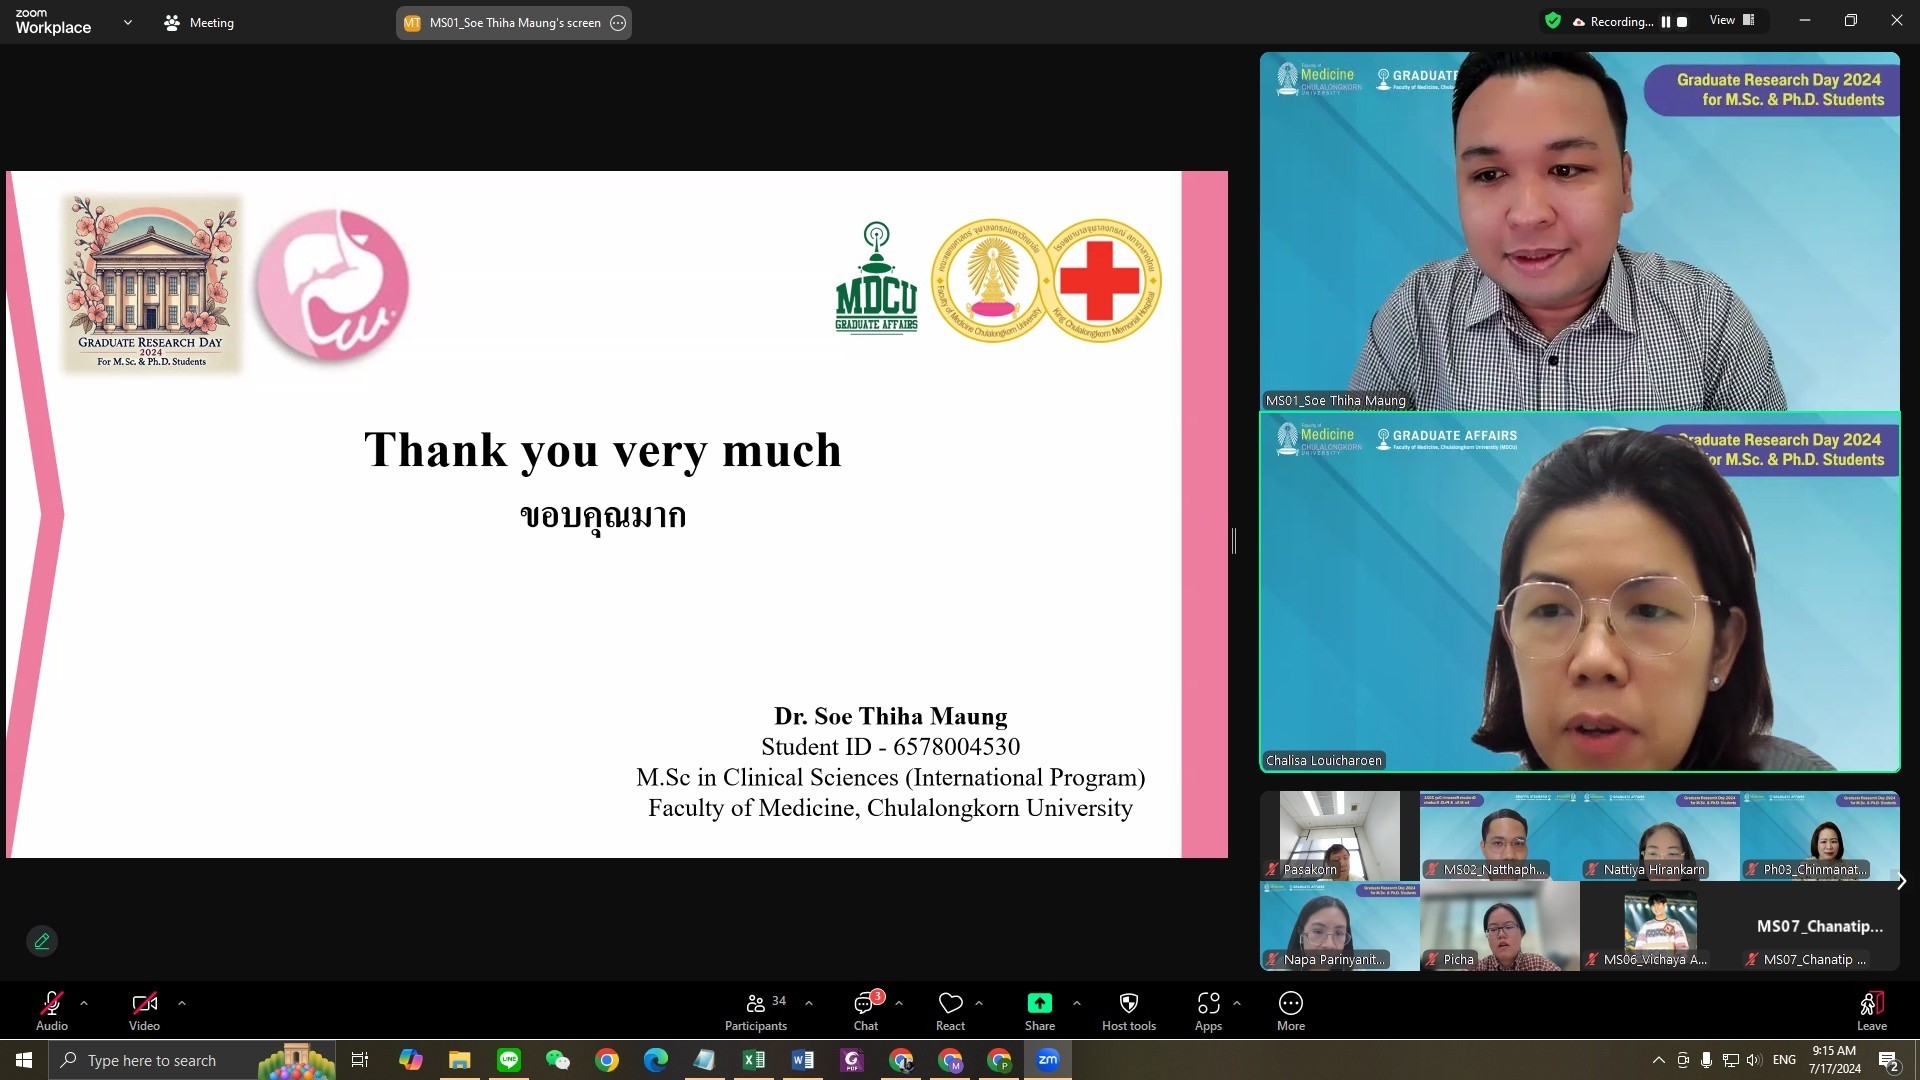Open the View layout menu
1920x1080 pixels.
(x=1732, y=20)
